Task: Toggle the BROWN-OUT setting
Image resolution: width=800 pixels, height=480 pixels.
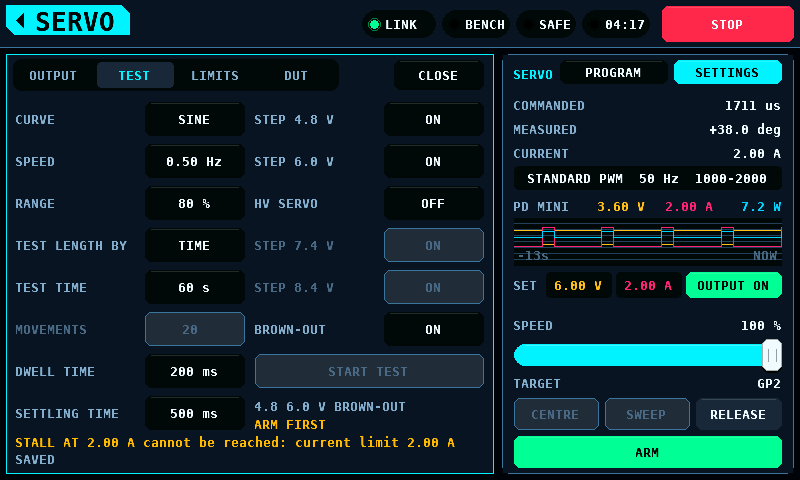Action: (434, 330)
